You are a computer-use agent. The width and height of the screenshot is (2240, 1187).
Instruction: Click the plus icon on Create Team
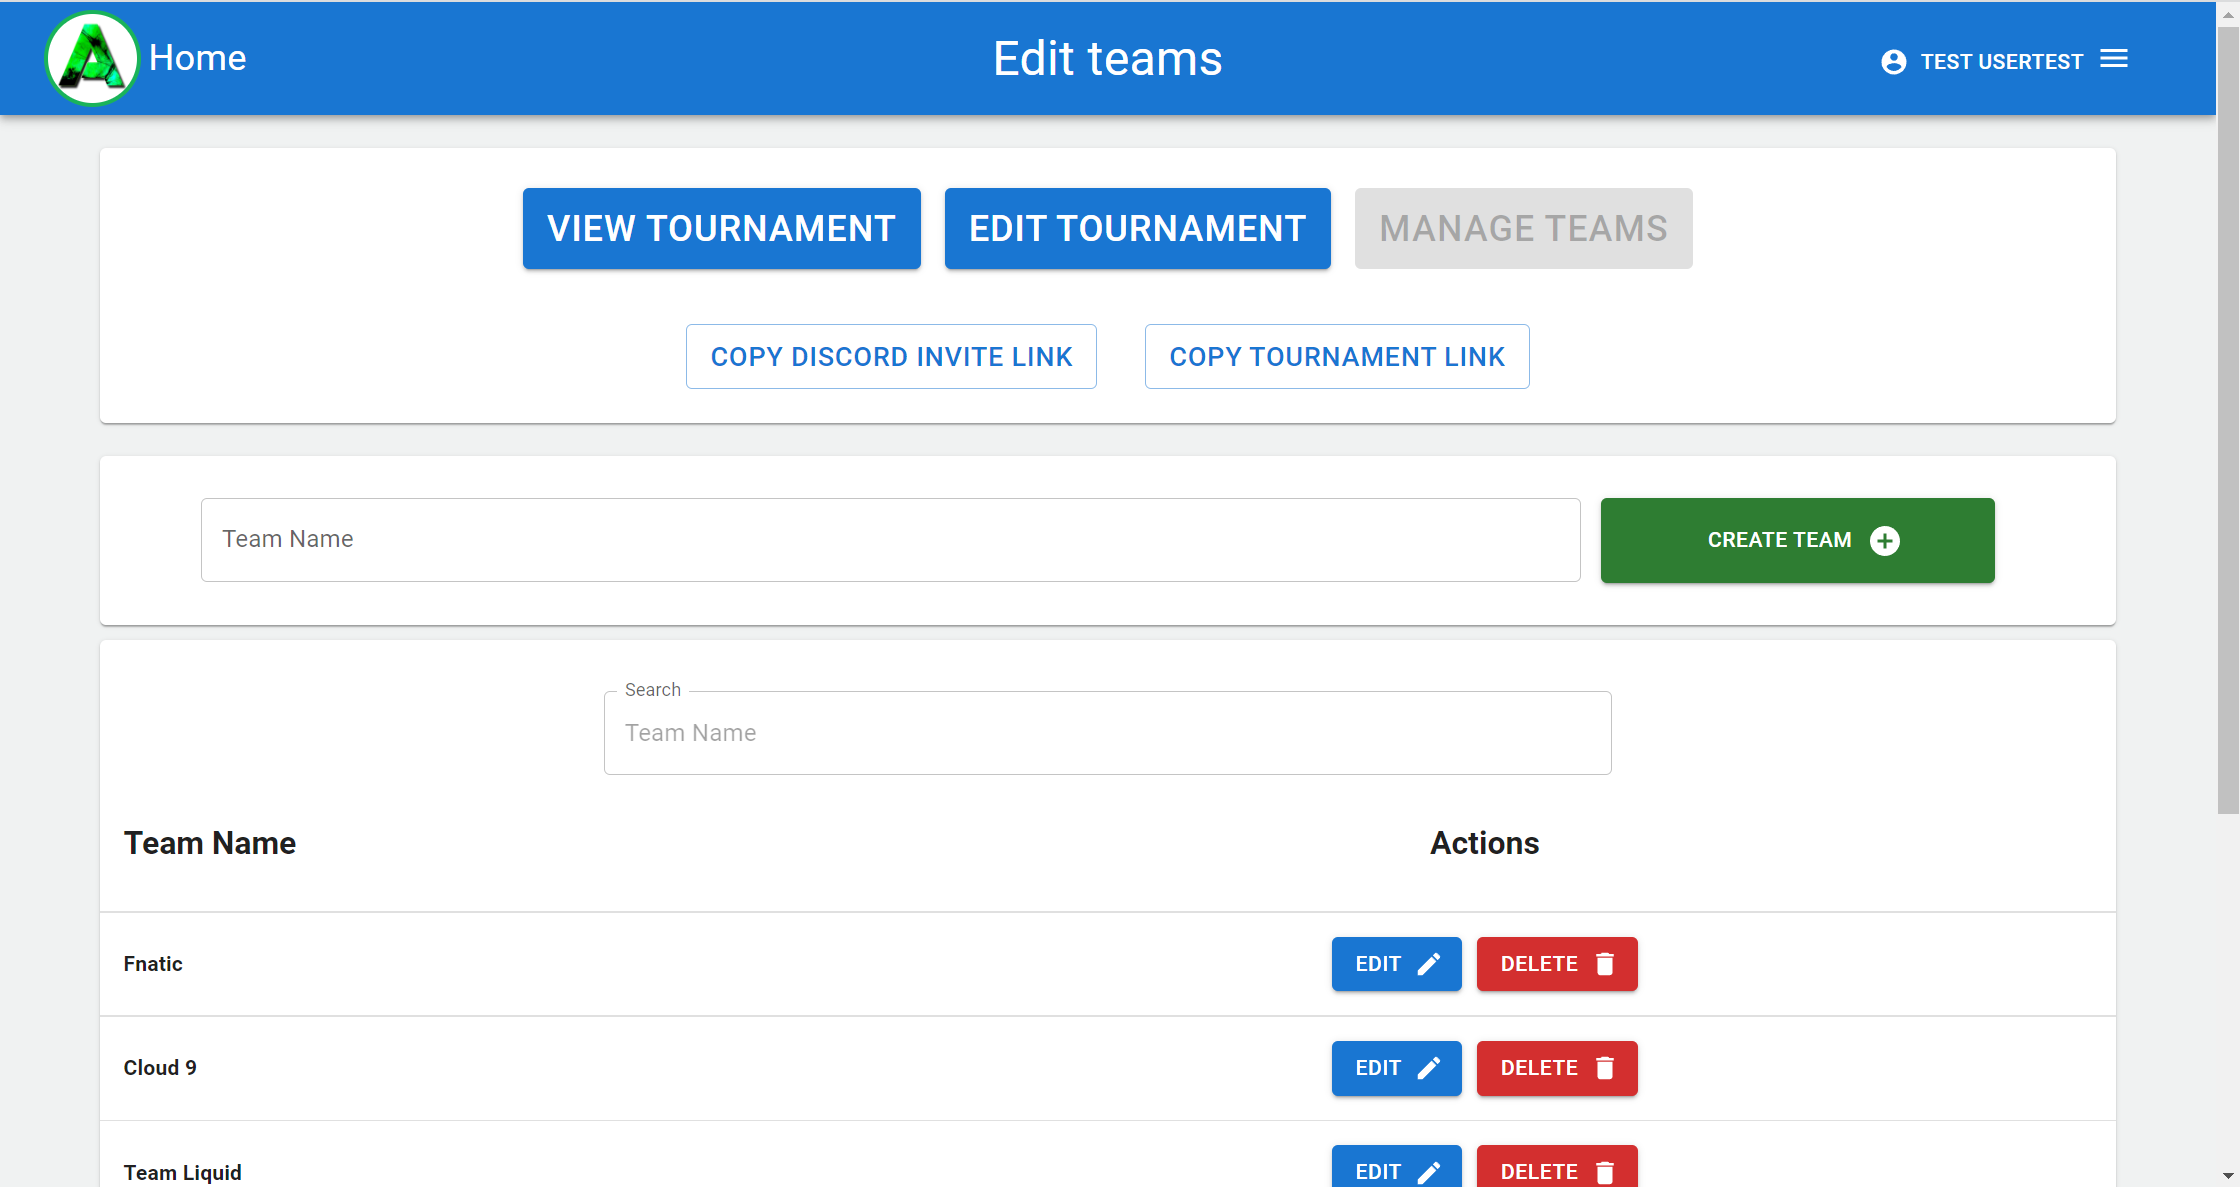1885,541
